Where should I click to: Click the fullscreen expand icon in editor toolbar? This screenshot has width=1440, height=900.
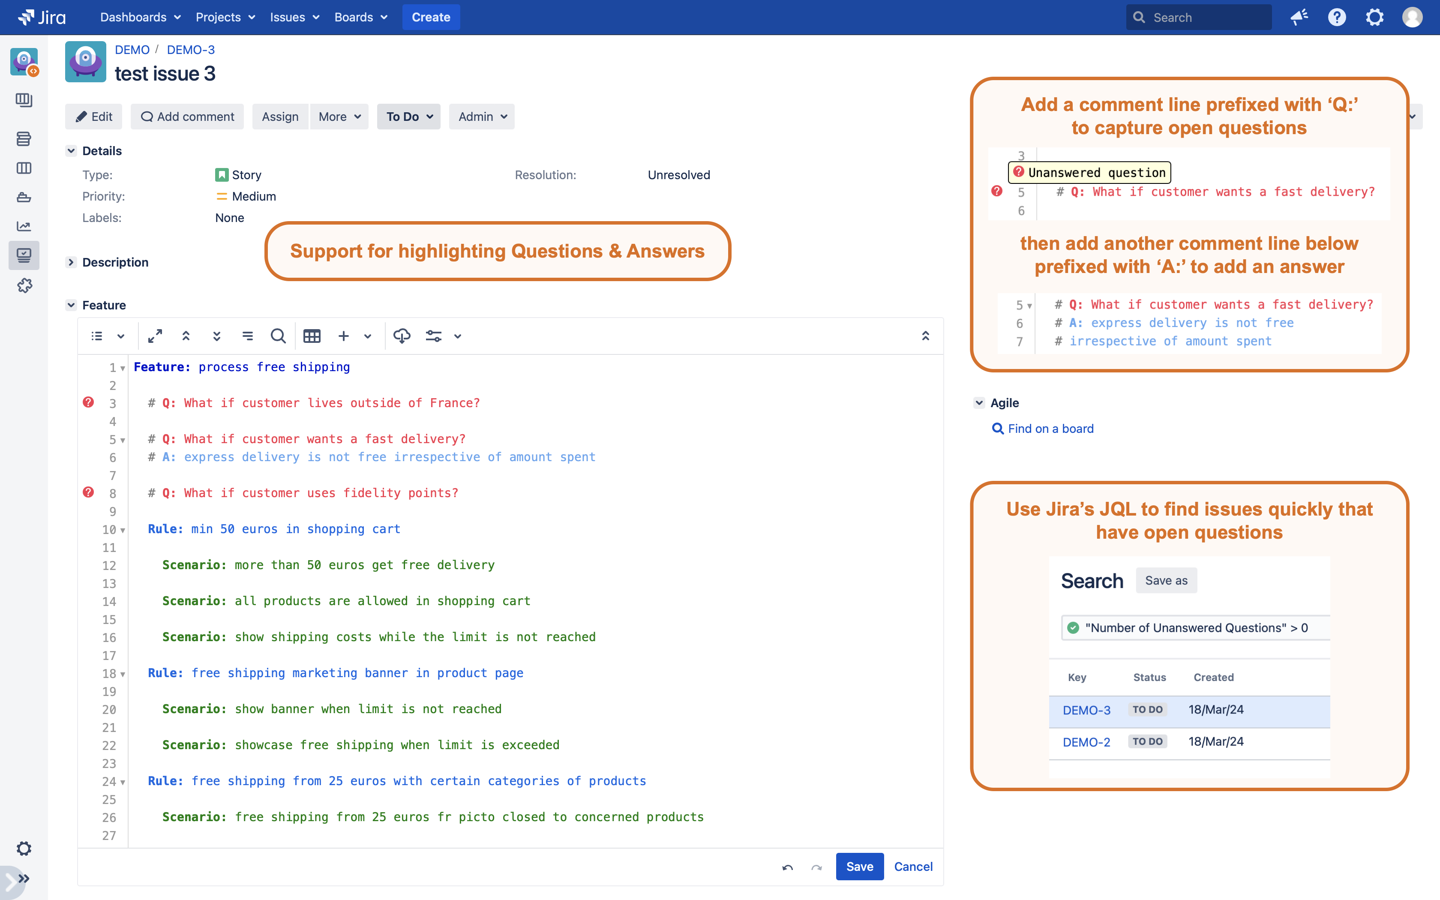pos(155,336)
